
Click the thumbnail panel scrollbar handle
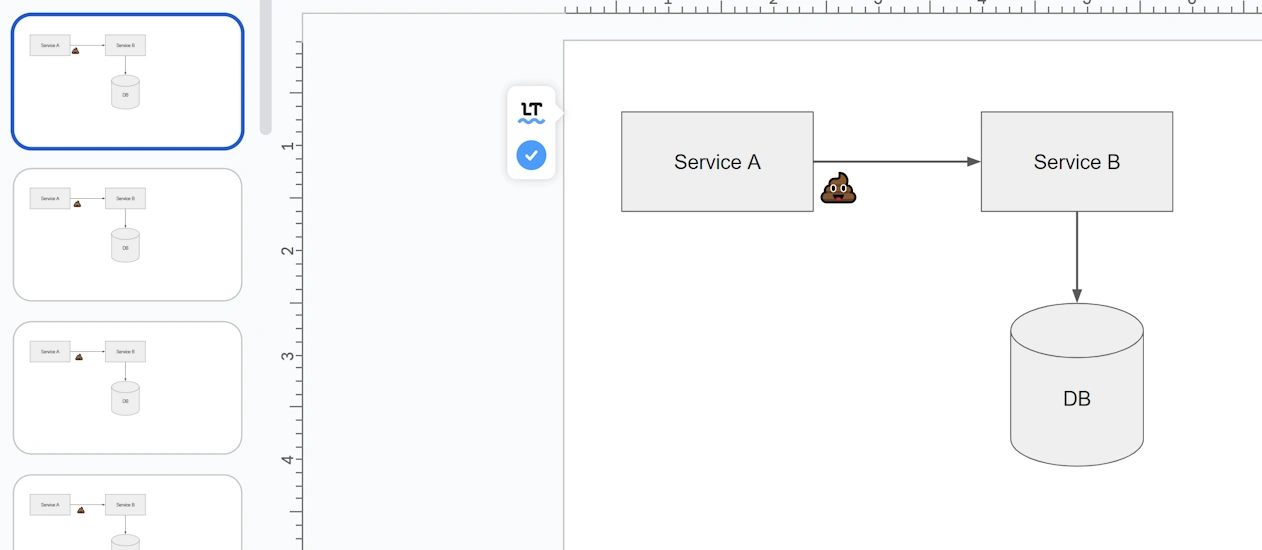[x=266, y=66]
